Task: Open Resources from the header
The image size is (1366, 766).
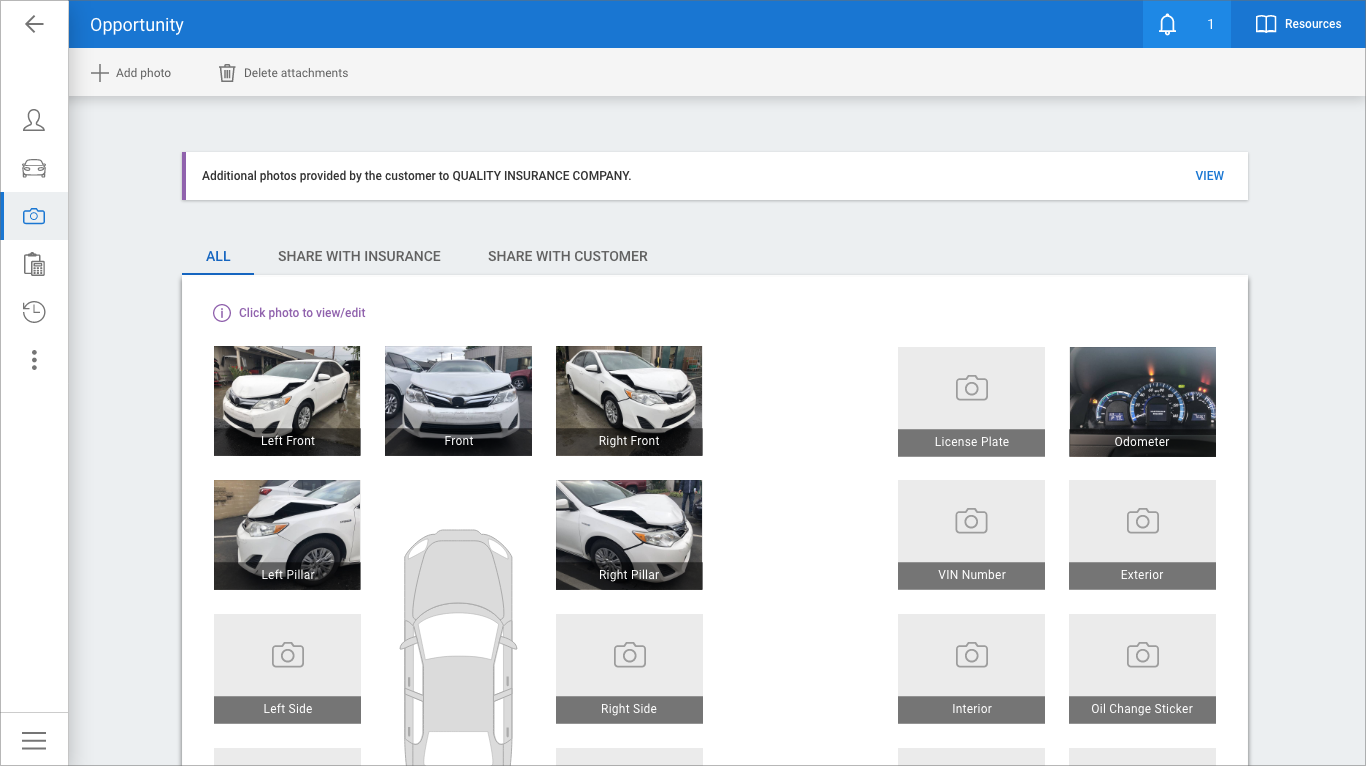Action: (x=1298, y=24)
